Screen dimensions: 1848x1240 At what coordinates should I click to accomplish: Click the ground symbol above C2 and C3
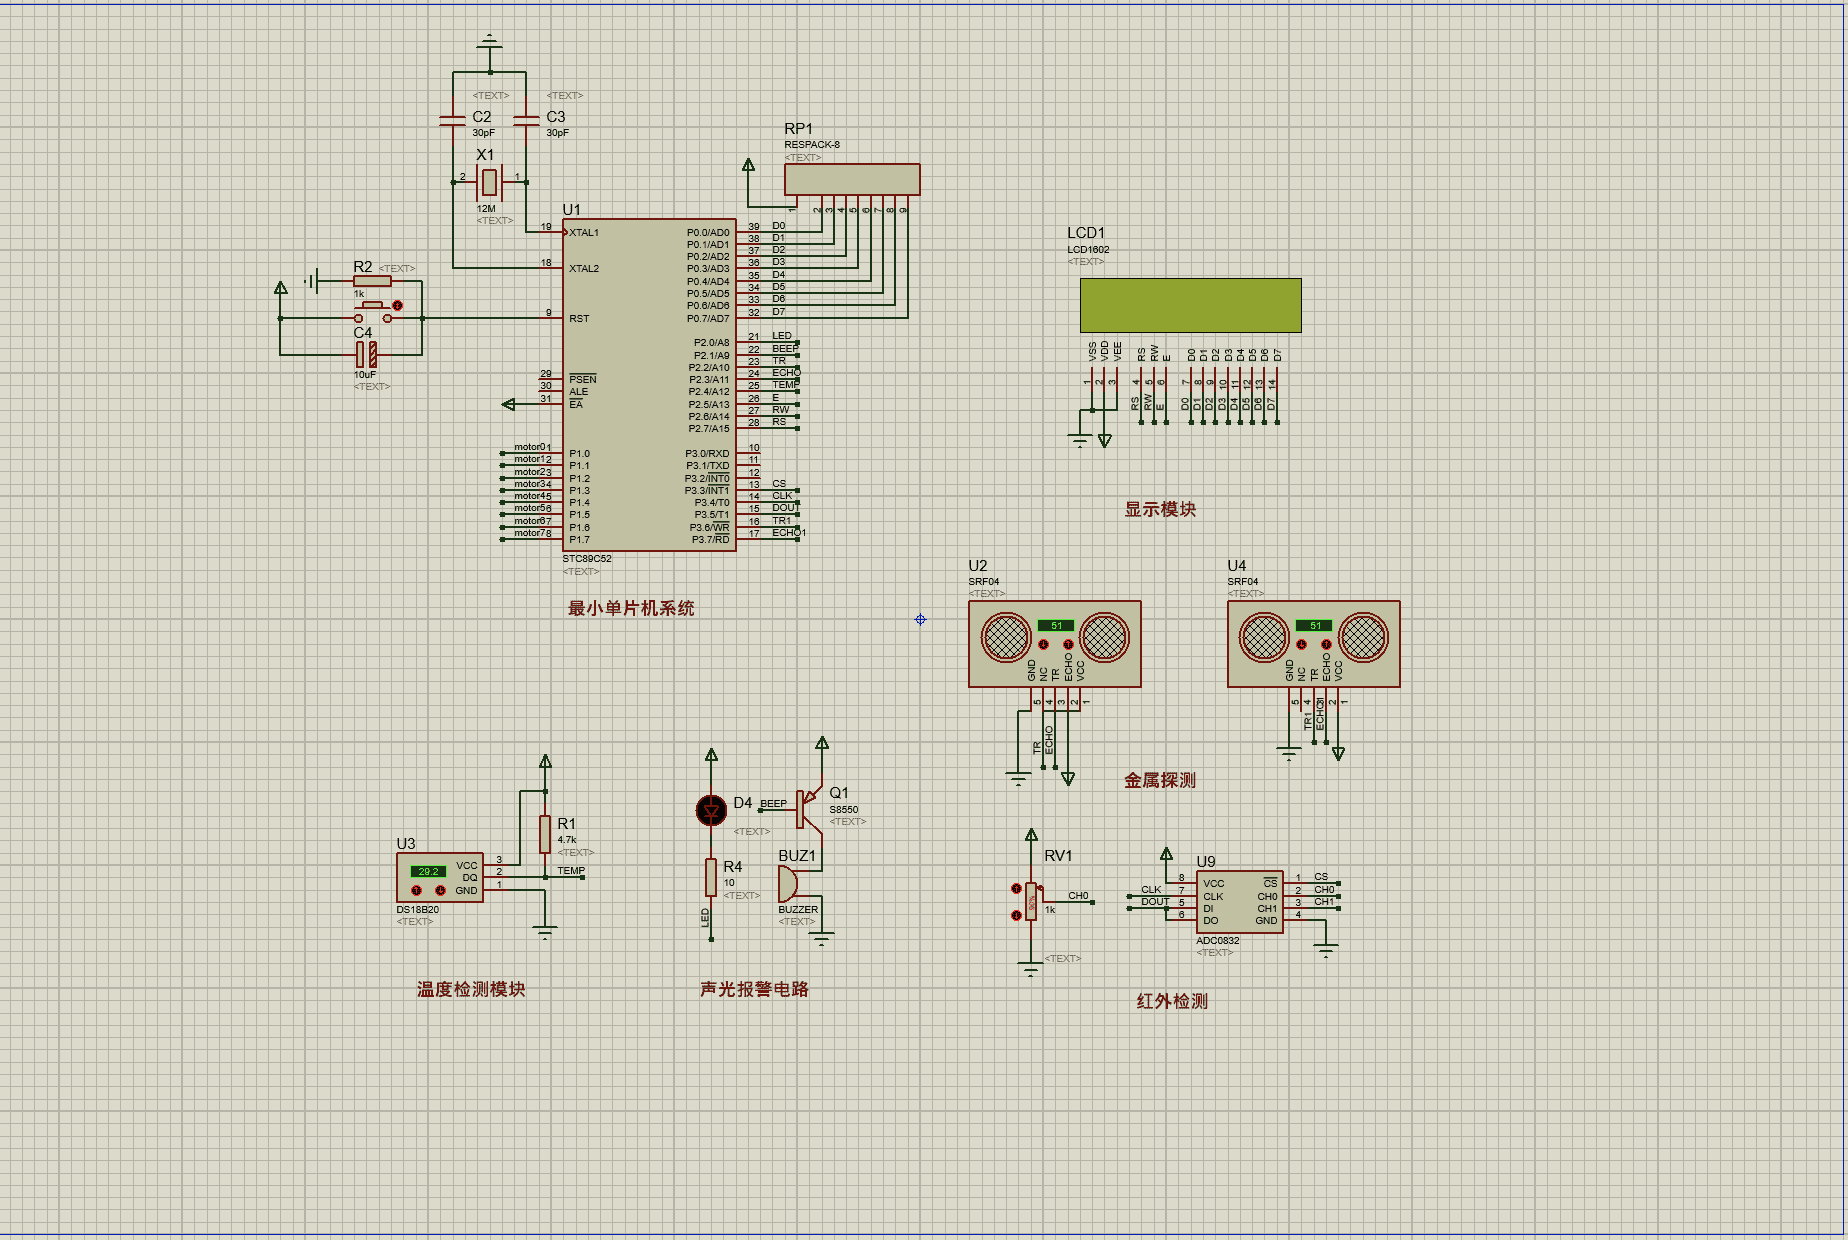[489, 42]
